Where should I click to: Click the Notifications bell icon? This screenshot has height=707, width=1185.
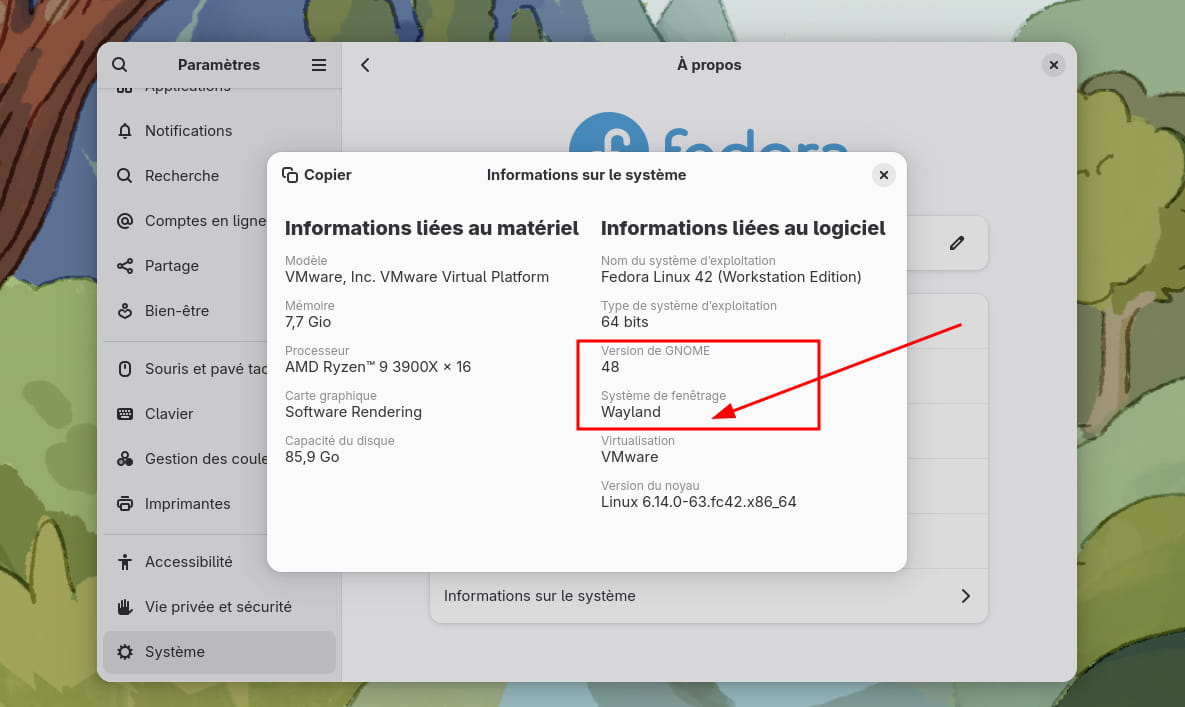click(125, 131)
